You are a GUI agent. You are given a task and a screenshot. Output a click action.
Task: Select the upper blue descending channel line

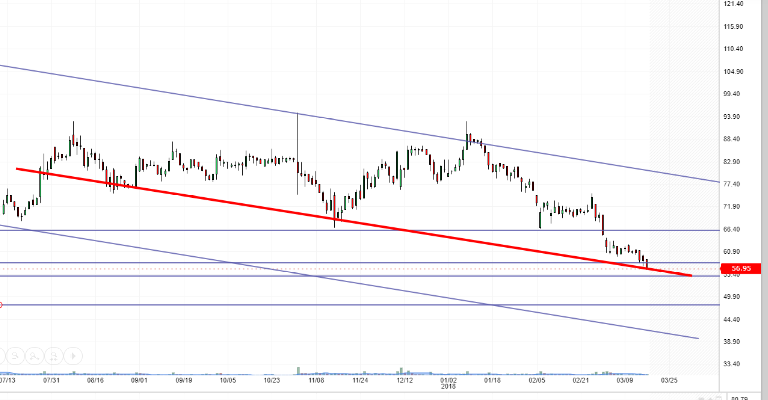360,123
